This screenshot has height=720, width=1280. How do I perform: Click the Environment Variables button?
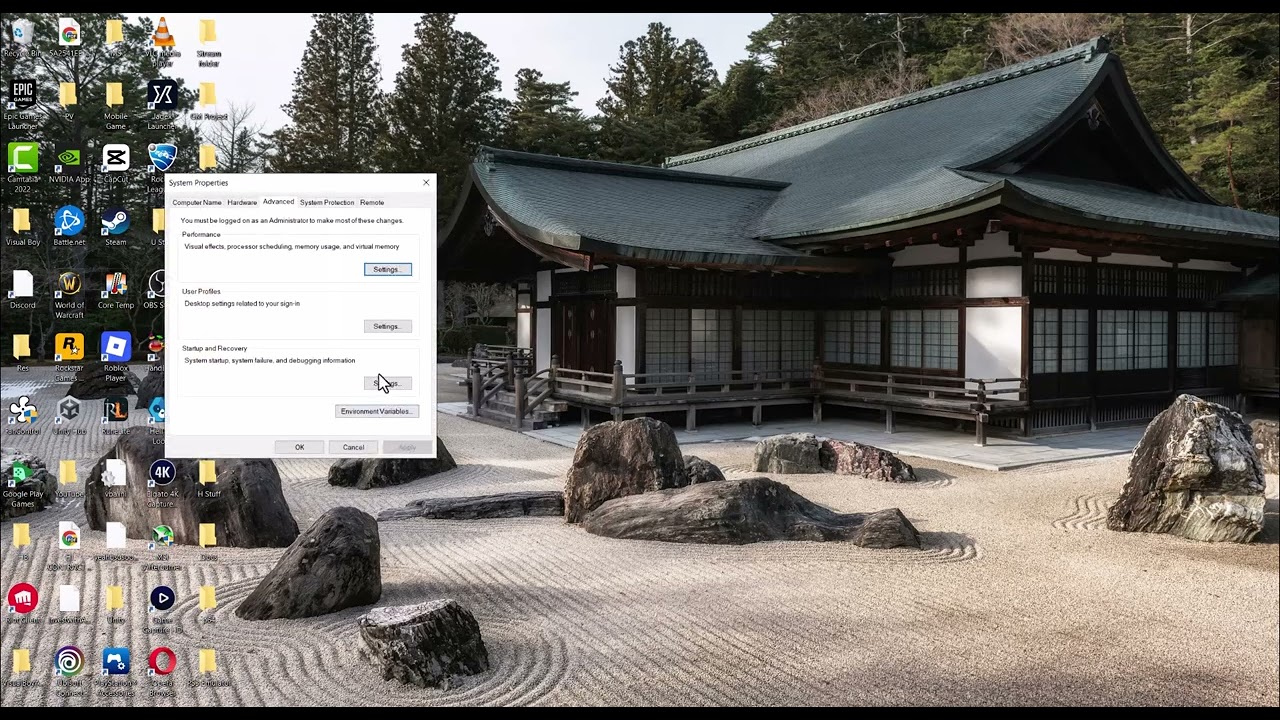tap(377, 411)
